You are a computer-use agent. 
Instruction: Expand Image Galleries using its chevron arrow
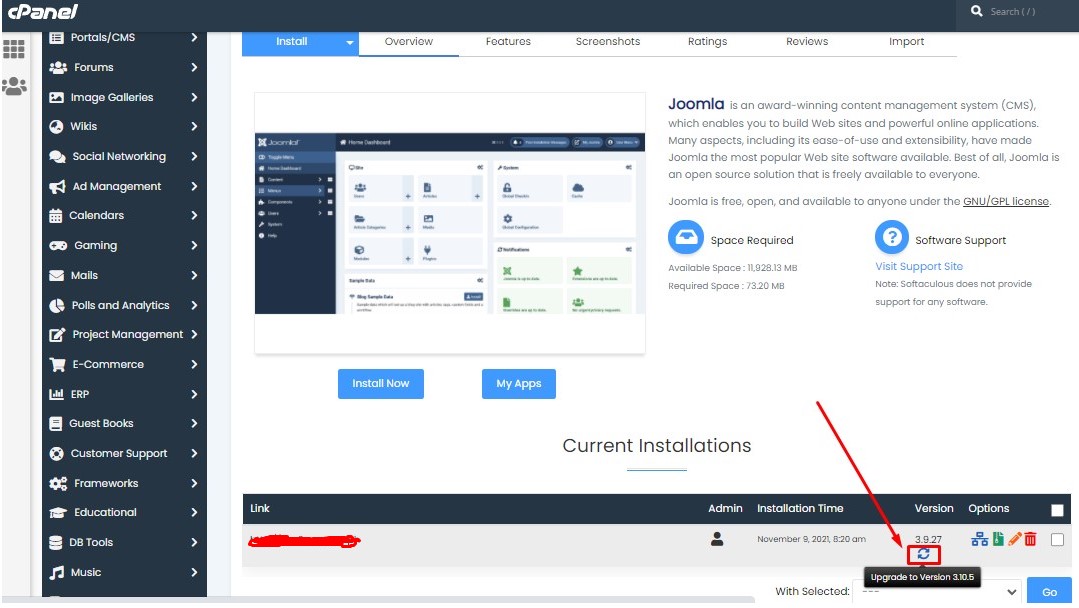pyautogui.click(x=194, y=97)
